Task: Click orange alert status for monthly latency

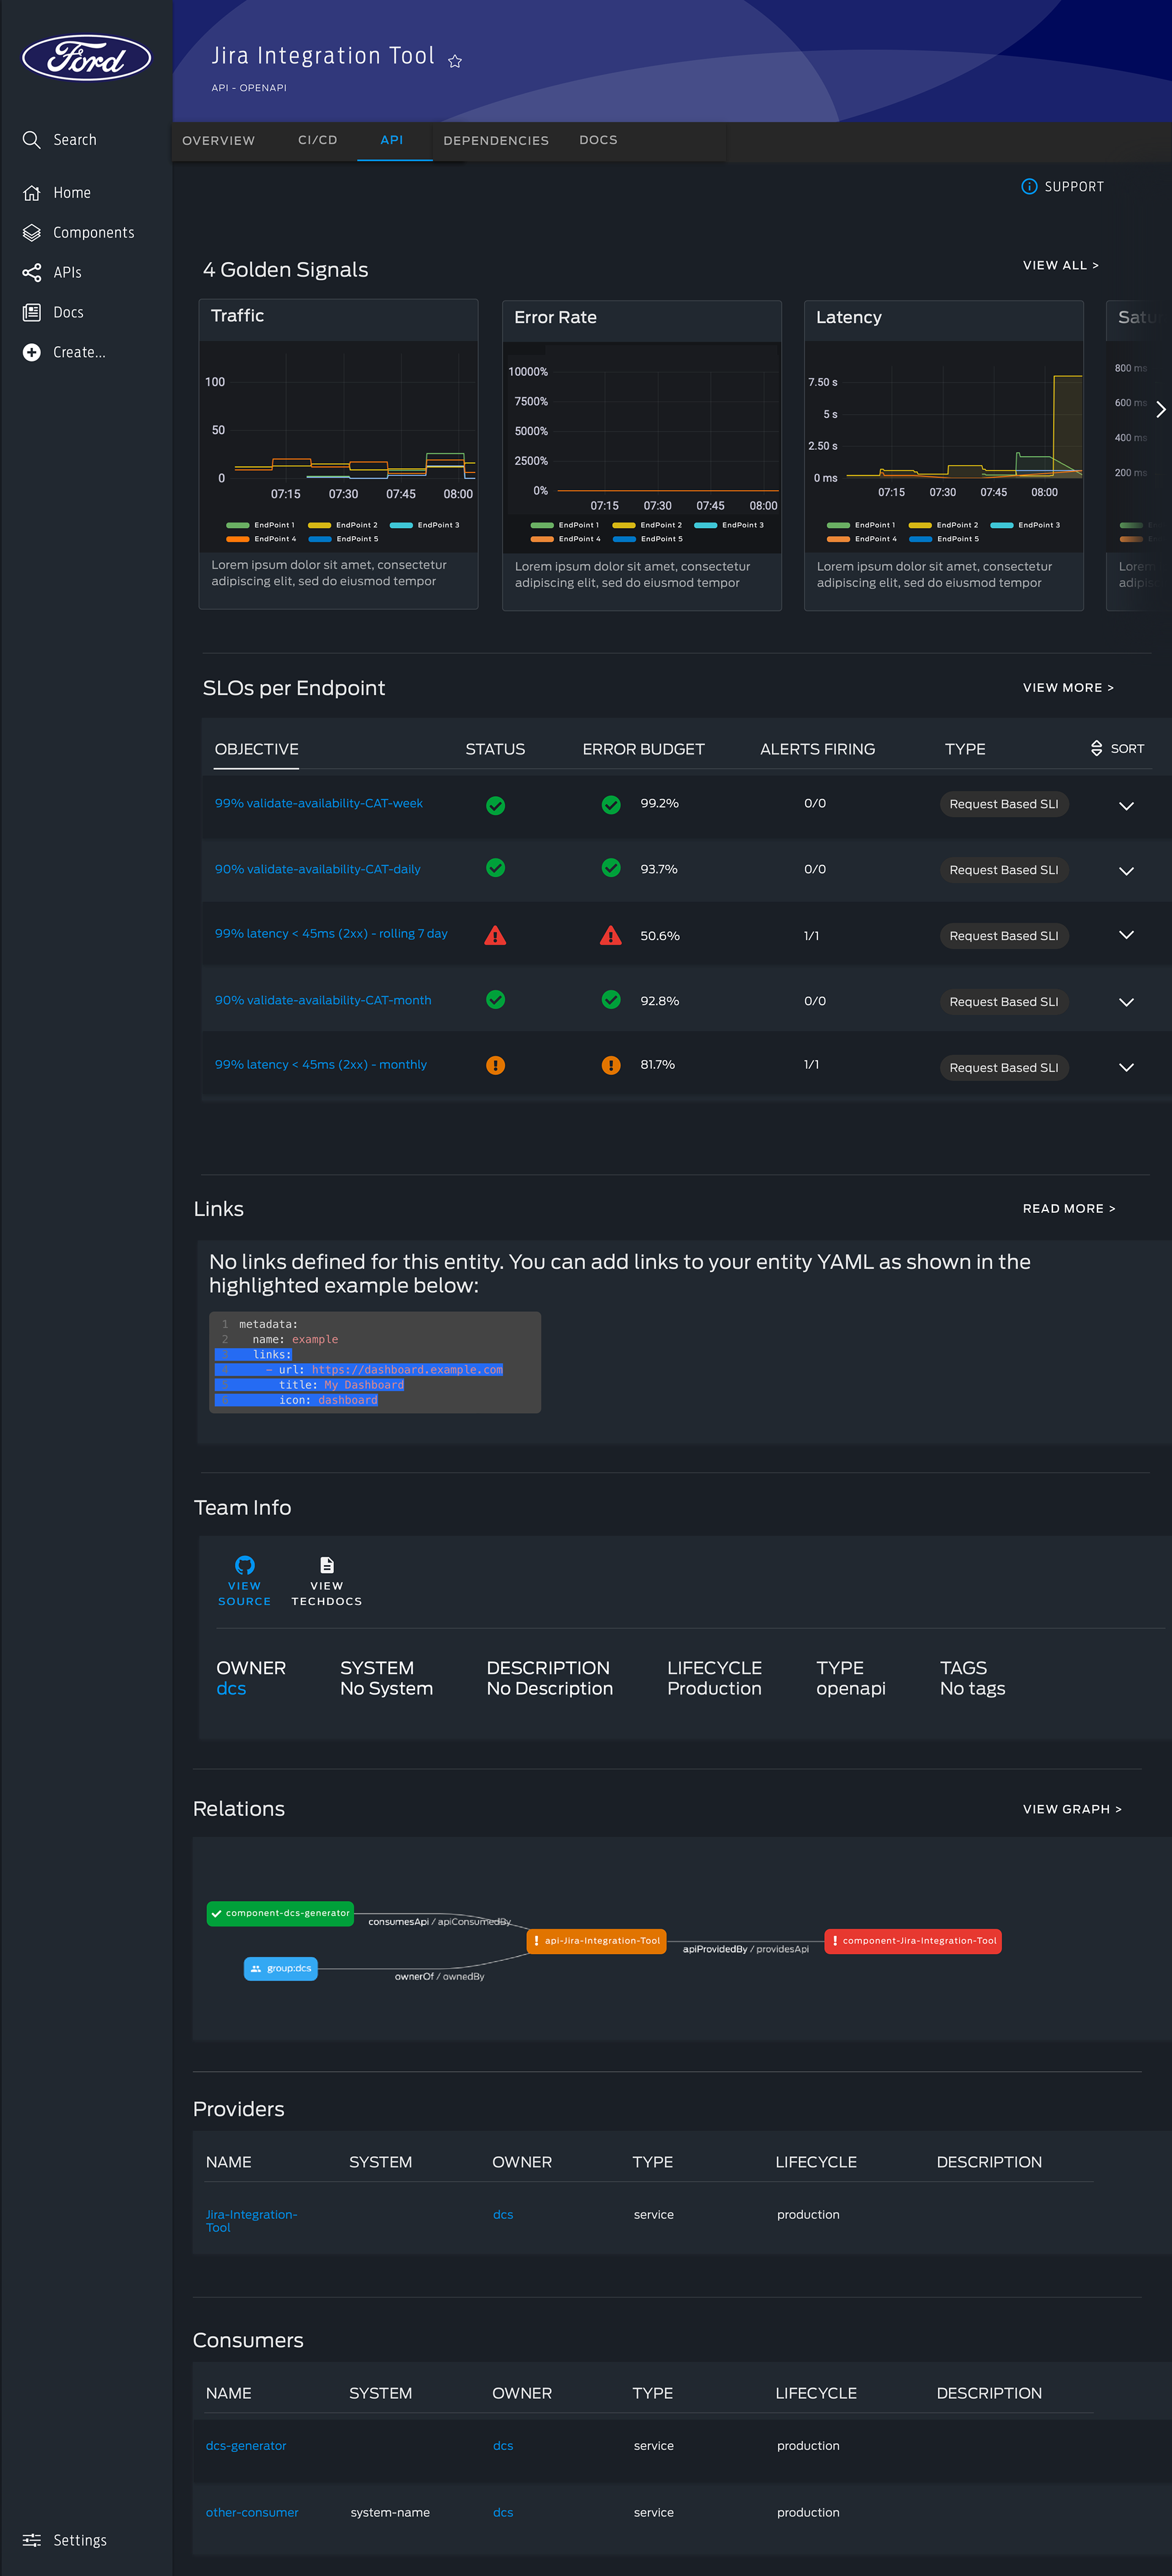Action: [x=495, y=1065]
